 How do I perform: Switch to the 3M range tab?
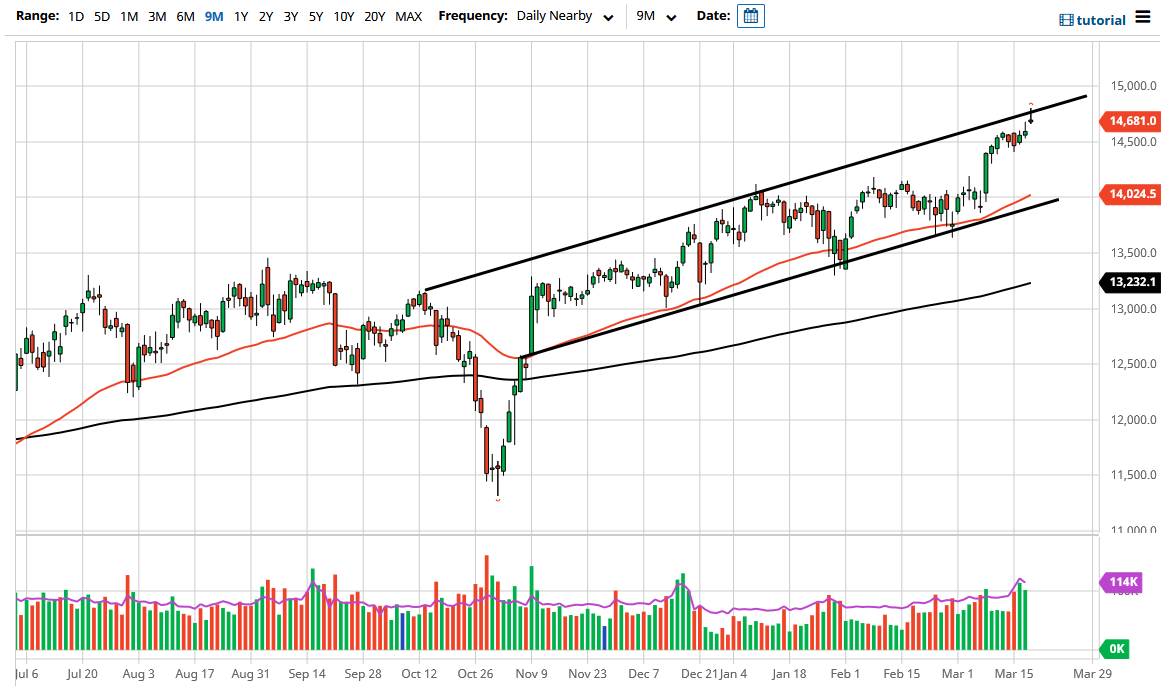pos(157,16)
